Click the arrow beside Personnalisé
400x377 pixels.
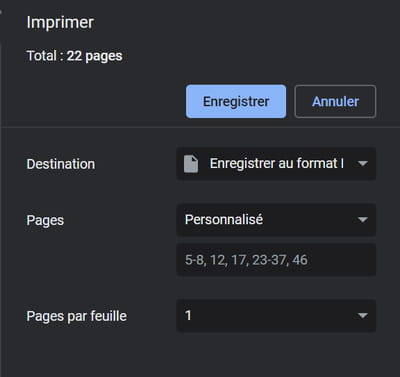click(x=362, y=220)
